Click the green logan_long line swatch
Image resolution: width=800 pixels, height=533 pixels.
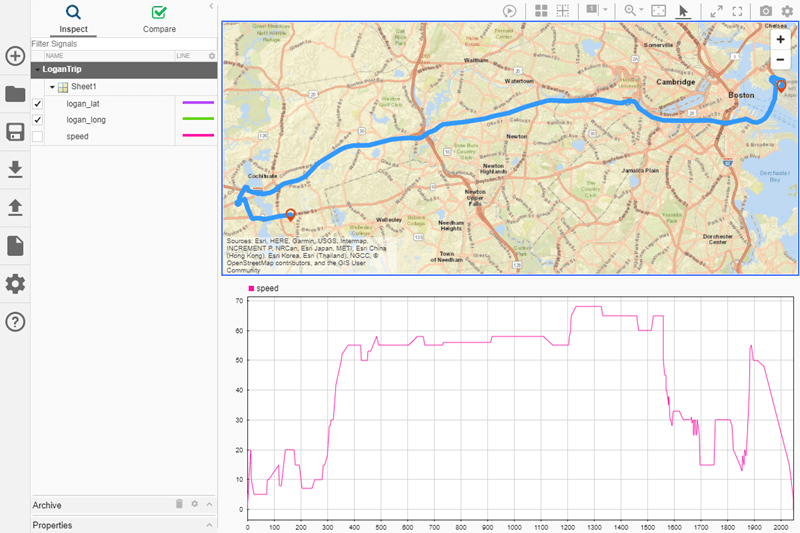[x=198, y=118]
